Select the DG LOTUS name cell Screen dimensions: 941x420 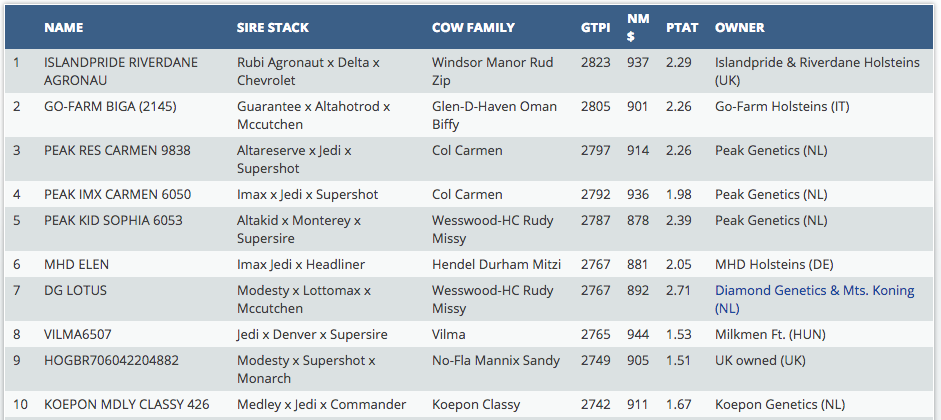click(75, 291)
